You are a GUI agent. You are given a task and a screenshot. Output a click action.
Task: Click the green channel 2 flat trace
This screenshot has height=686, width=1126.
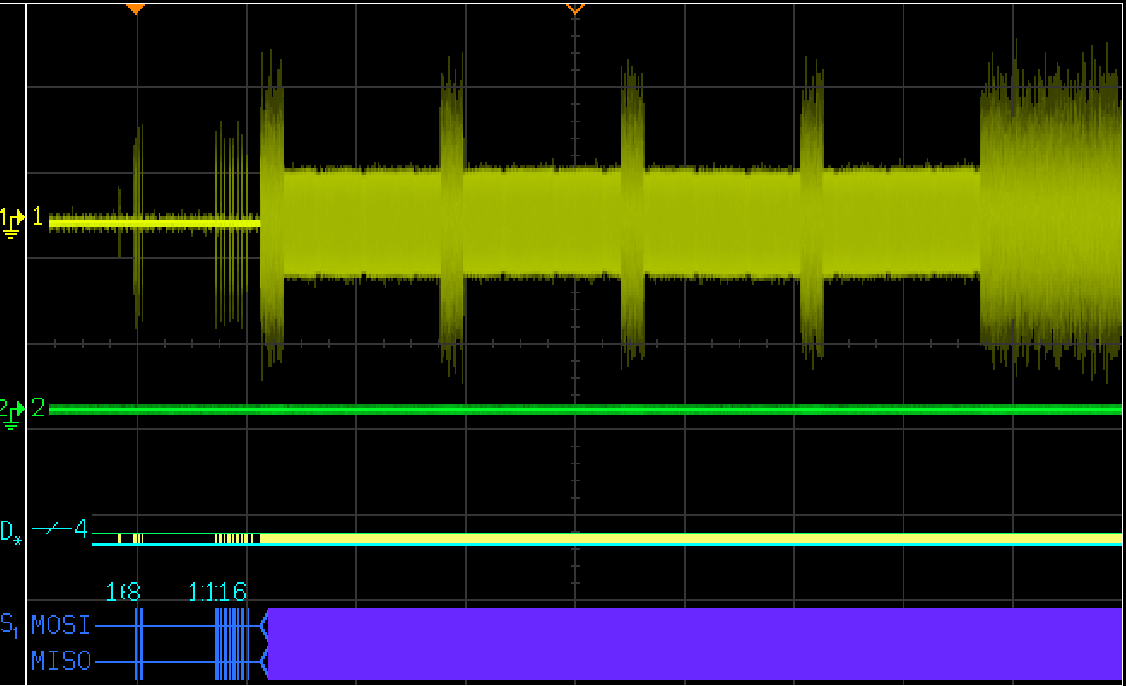click(x=585, y=409)
